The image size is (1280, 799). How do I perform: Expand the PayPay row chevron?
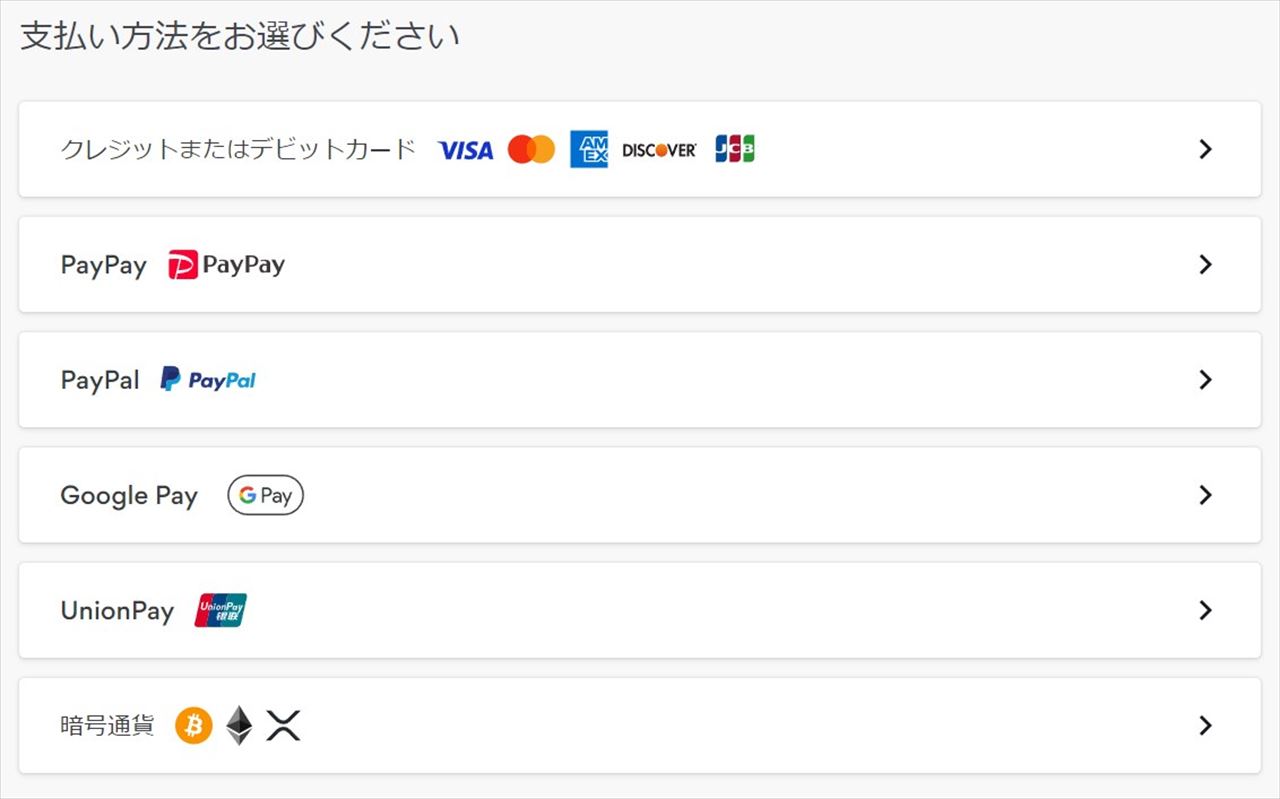coord(1205,264)
